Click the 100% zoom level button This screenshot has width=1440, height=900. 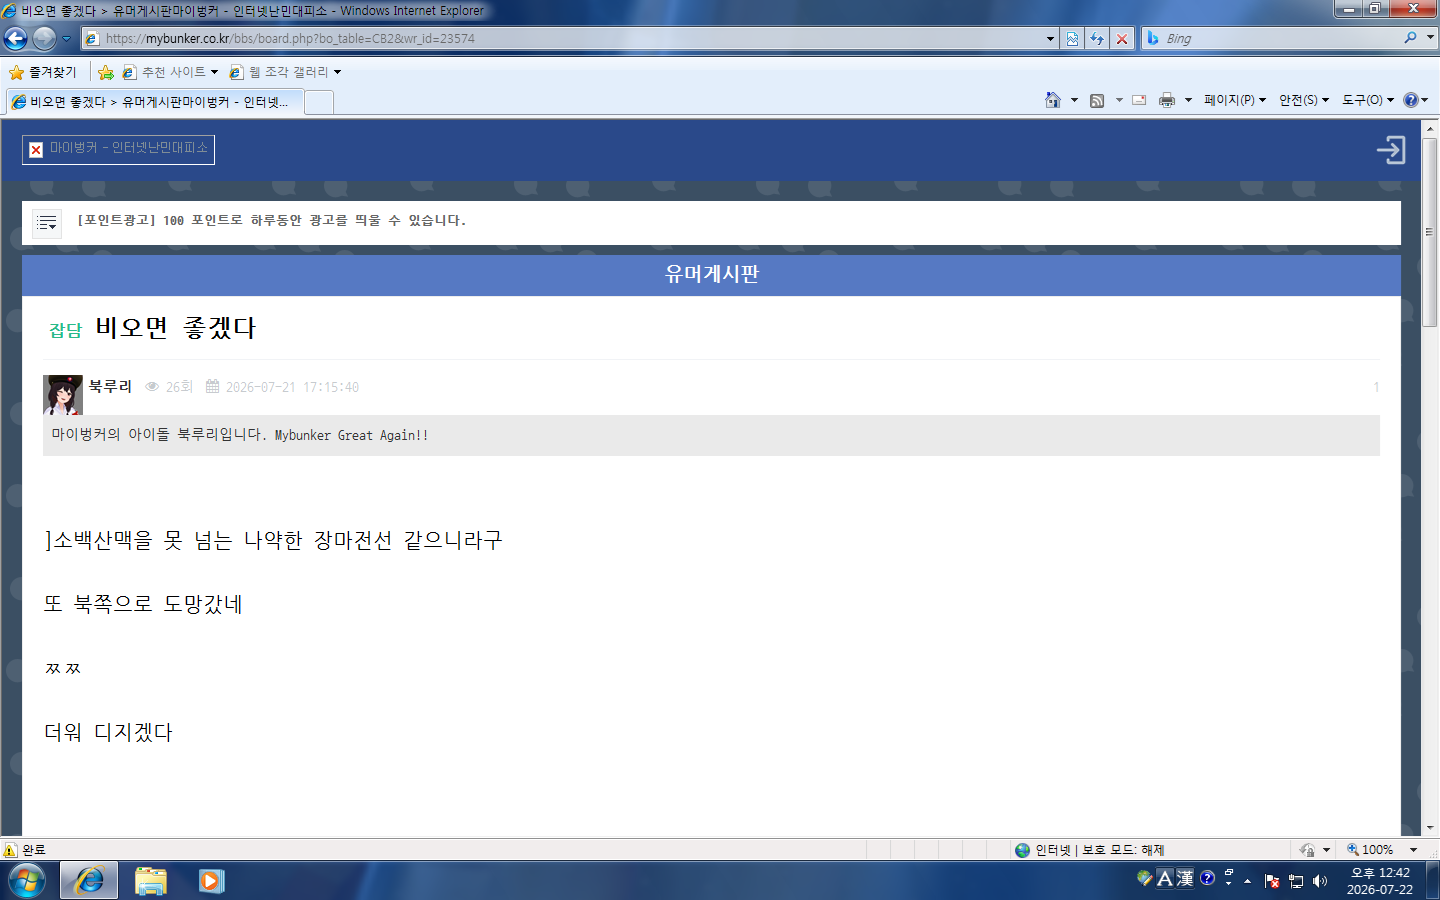[x=1370, y=850]
